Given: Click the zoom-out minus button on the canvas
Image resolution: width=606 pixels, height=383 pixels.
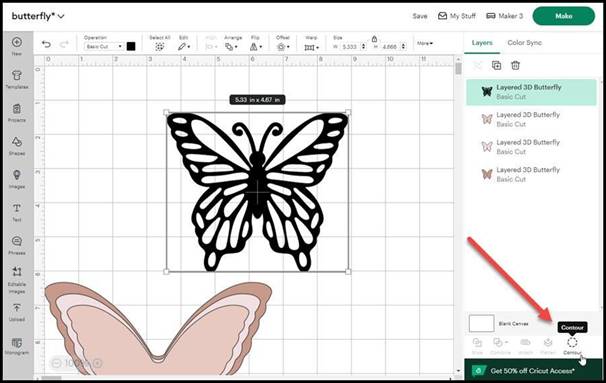Looking at the screenshot, I should coord(56,363).
